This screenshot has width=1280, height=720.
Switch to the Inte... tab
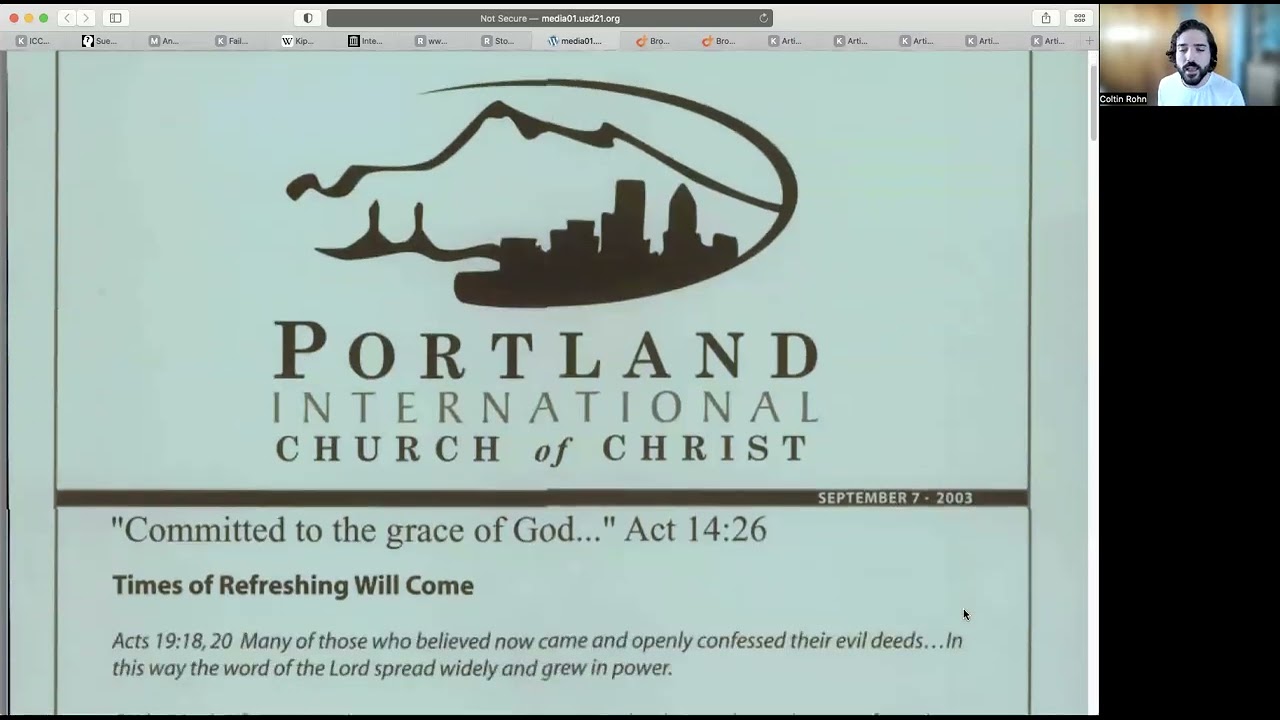coord(366,41)
